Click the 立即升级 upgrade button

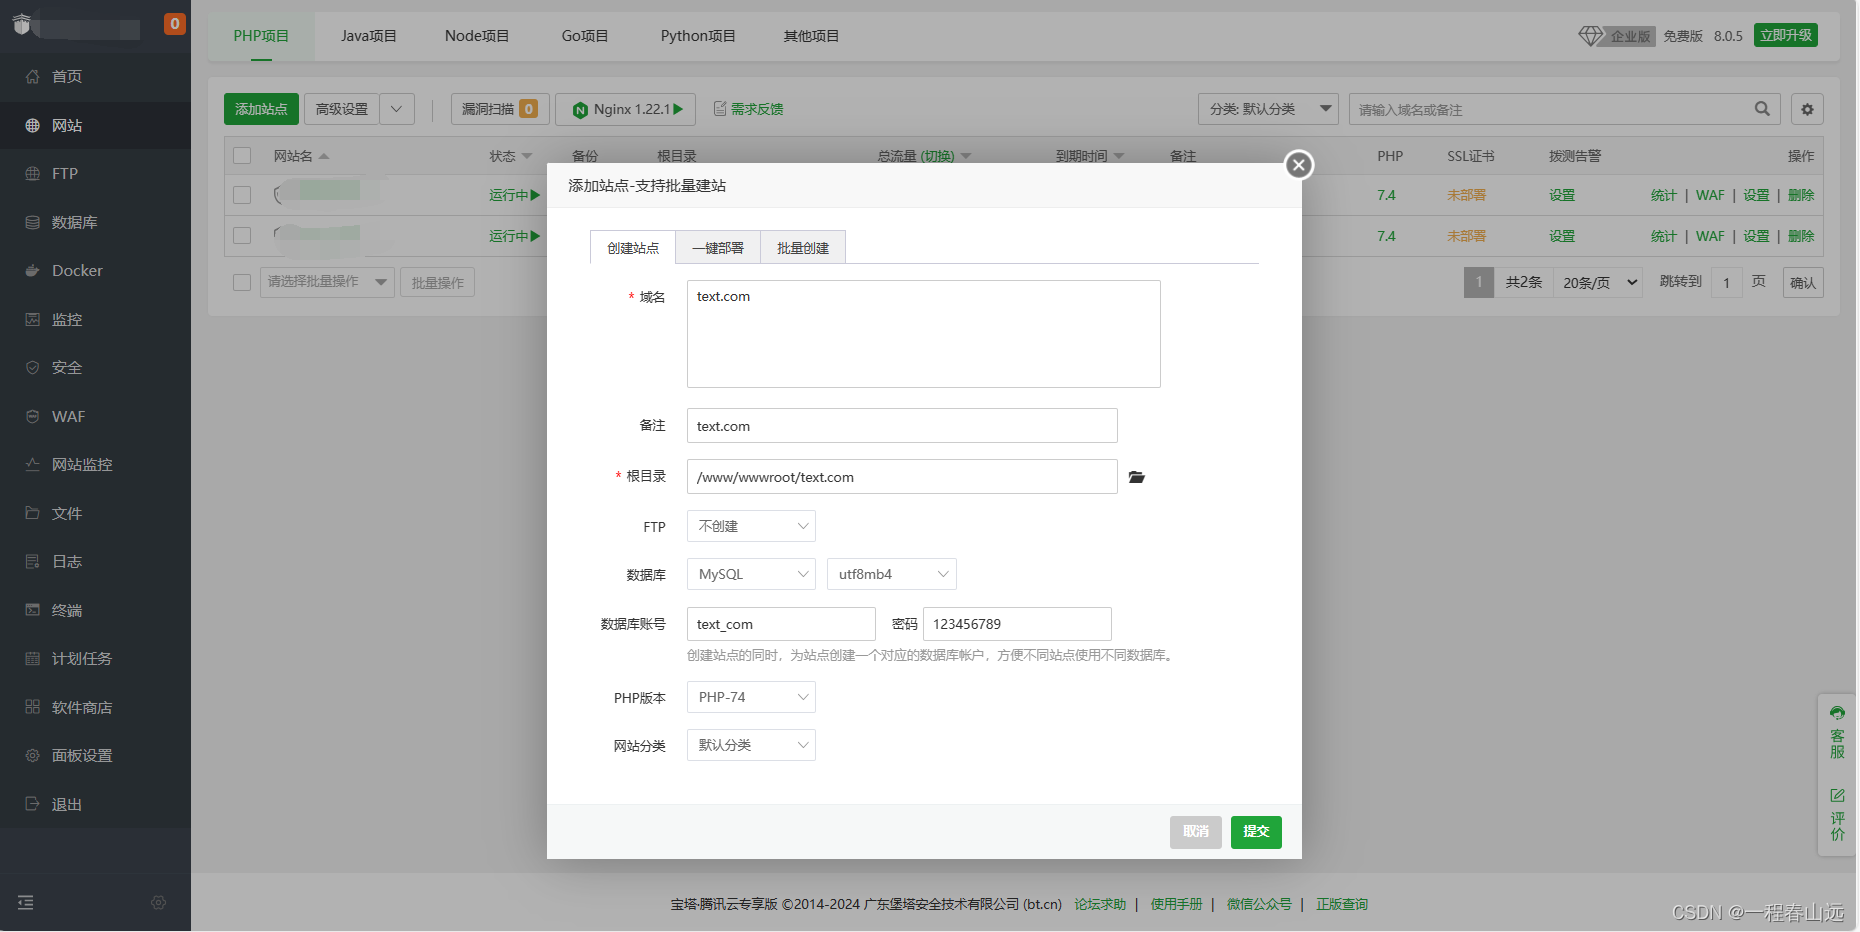(x=1785, y=34)
